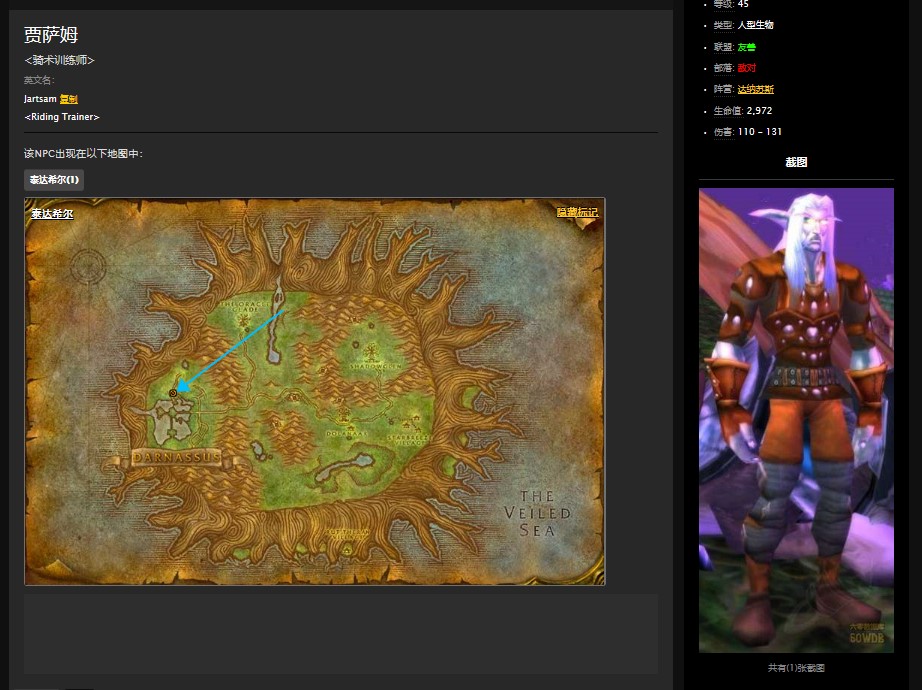
Task: Click The Veiled Sea text on map
Action: (543, 513)
